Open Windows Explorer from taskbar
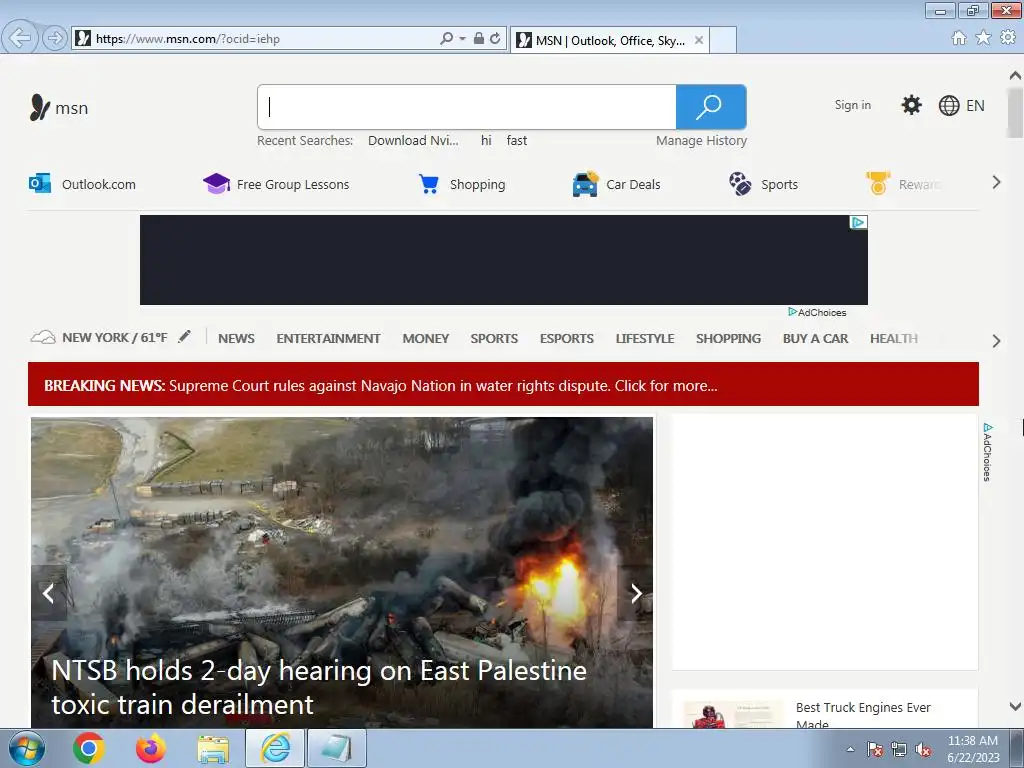This screenshot has width=1024, height=768. pos(213,749)
